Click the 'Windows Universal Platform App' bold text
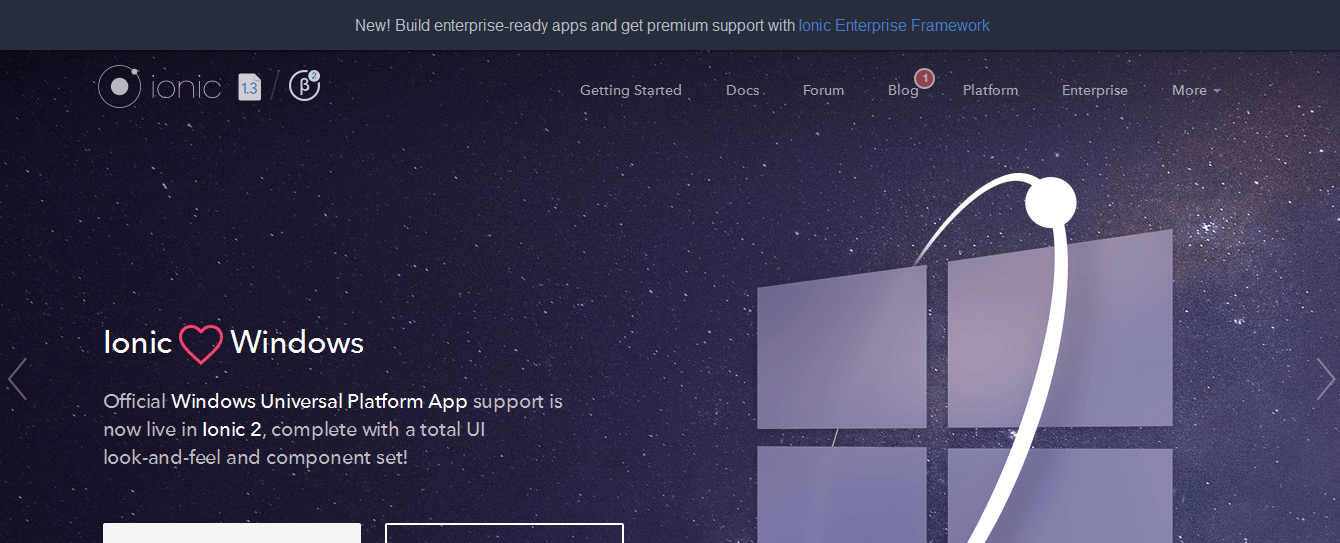 [319, 402]
